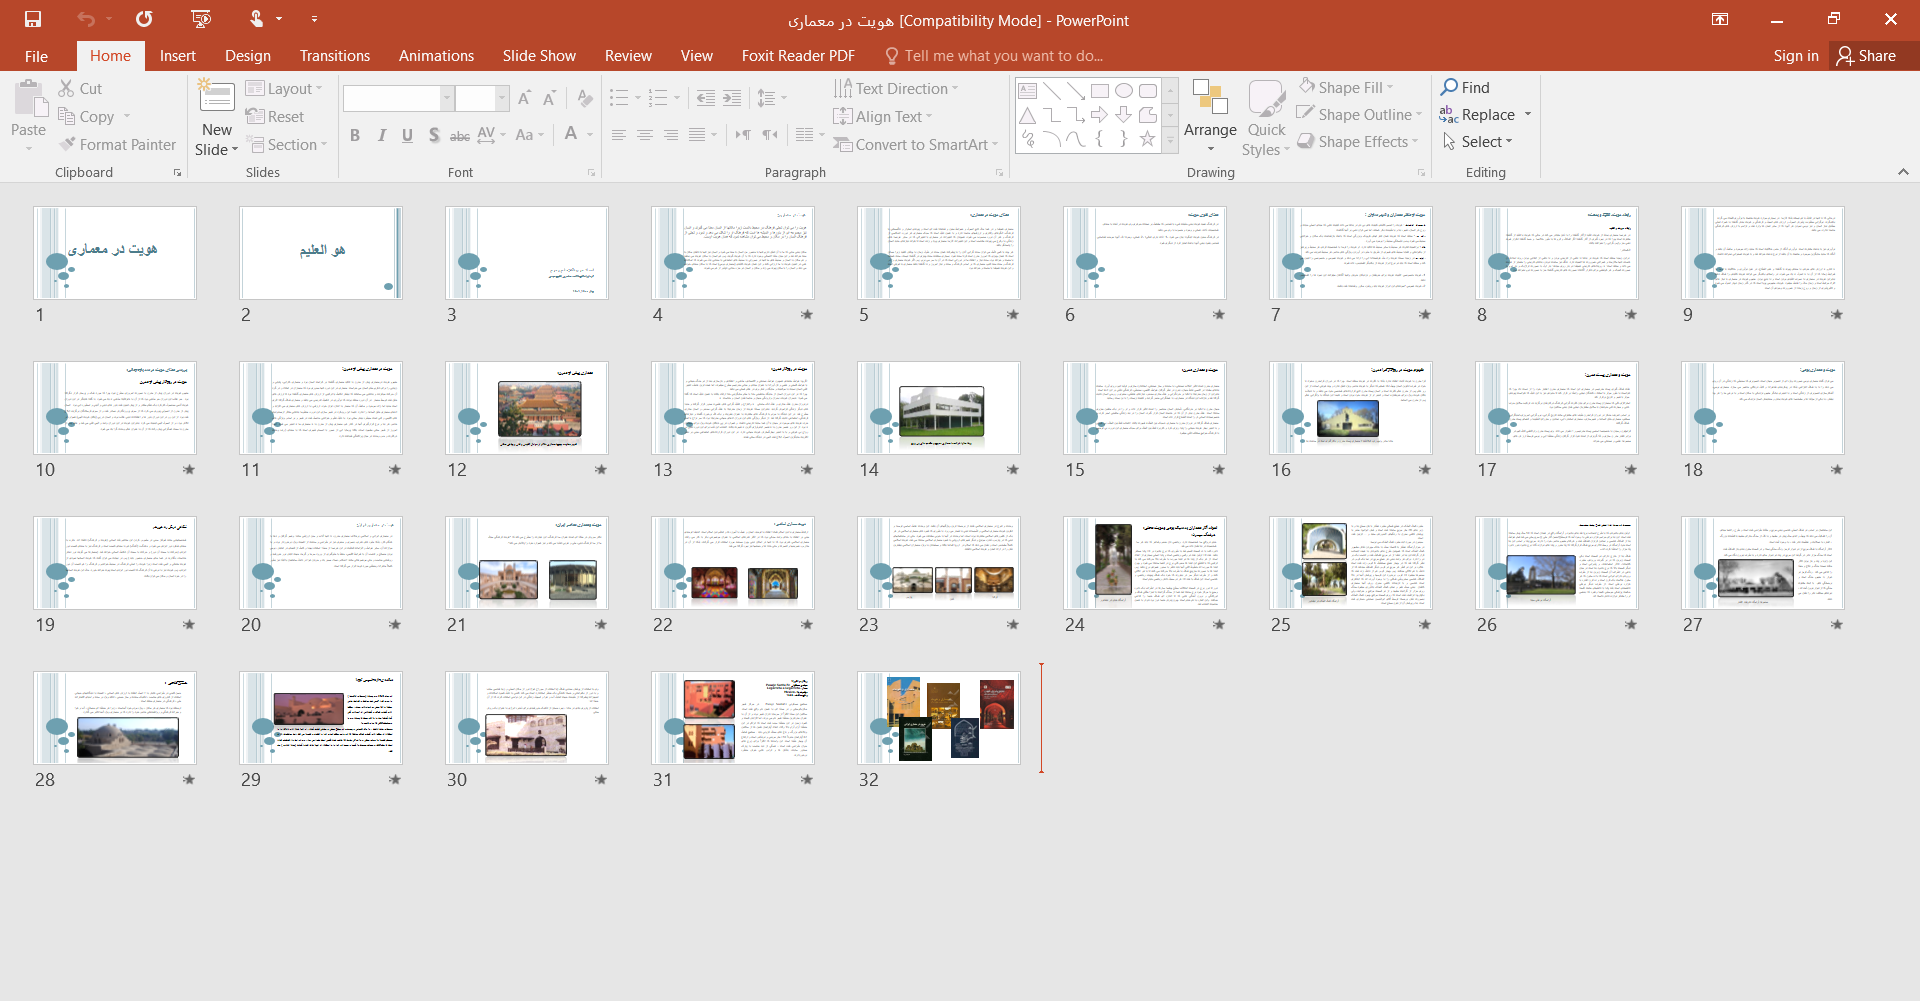Image resolution: width=1920 pixels, height=1001 pixels.
Task: Switch to the Slide Show tab
Action: (x=539, y=56)
